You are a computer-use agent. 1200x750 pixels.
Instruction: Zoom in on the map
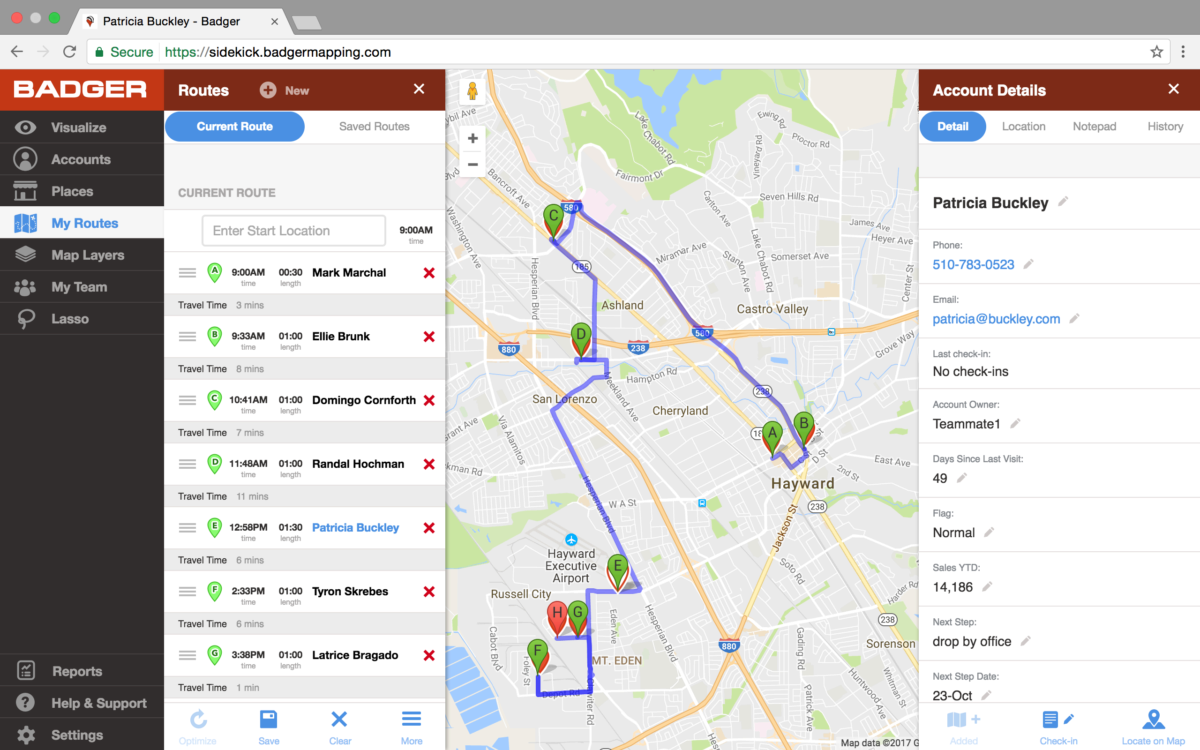[472, 138]
